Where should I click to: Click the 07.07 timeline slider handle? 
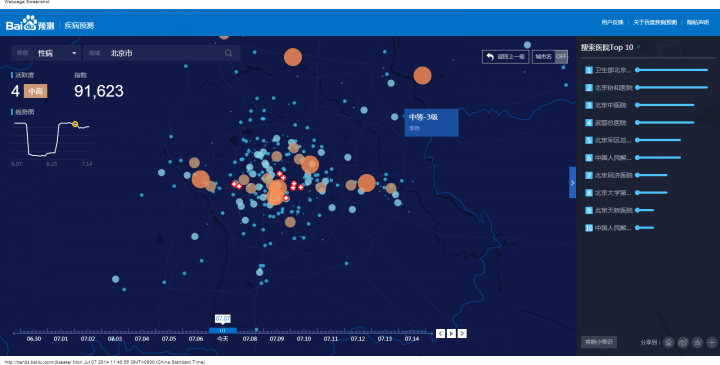tap(223, 331)
